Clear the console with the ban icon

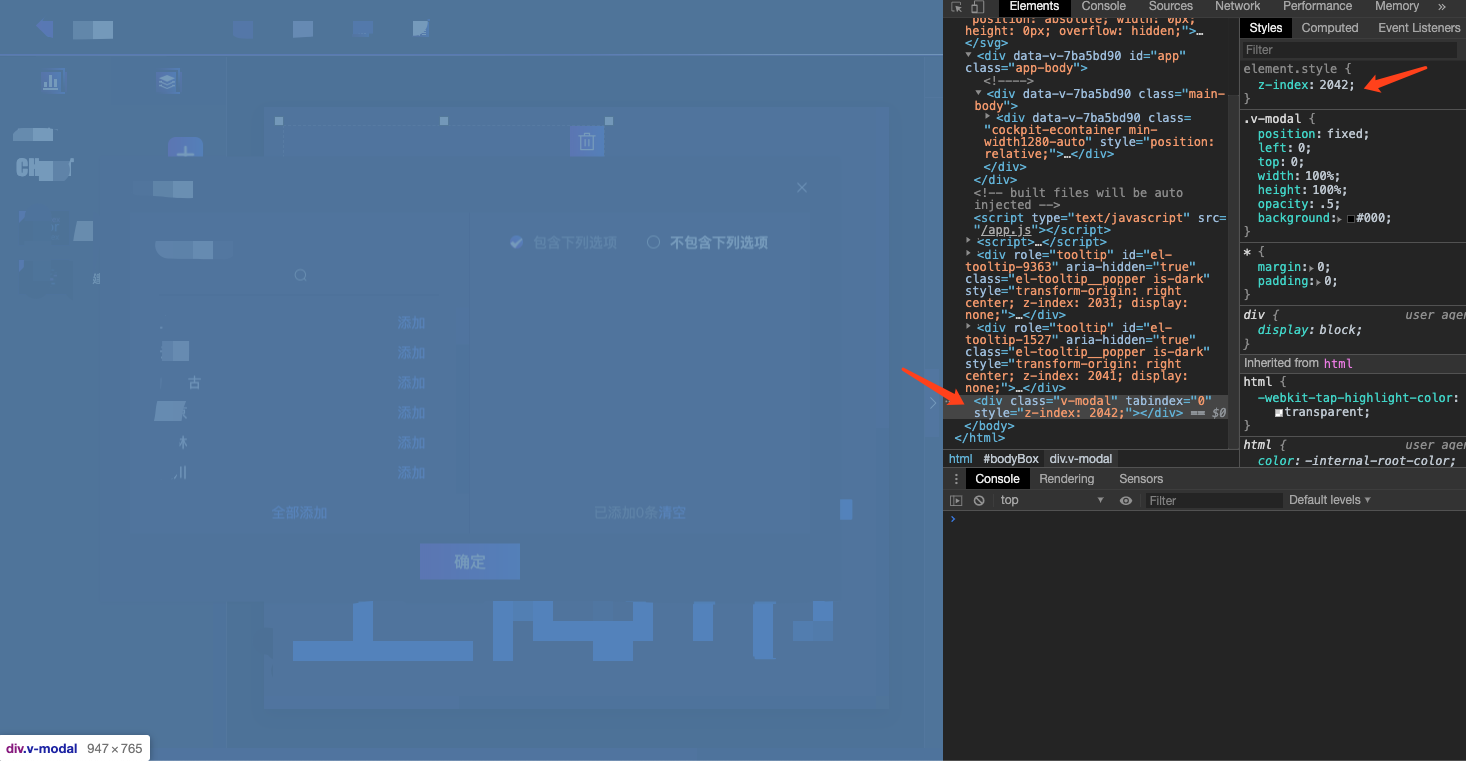tap(979, 500)
